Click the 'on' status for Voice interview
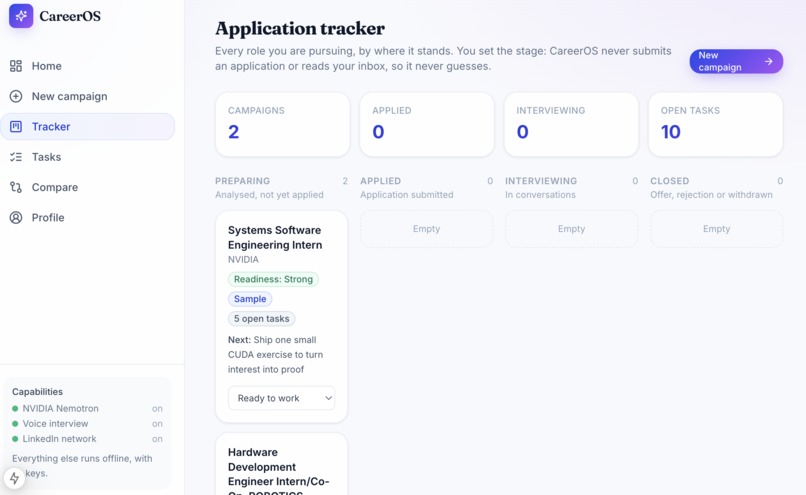This screenshot has height=495, width=806. (x=157, y=424)
